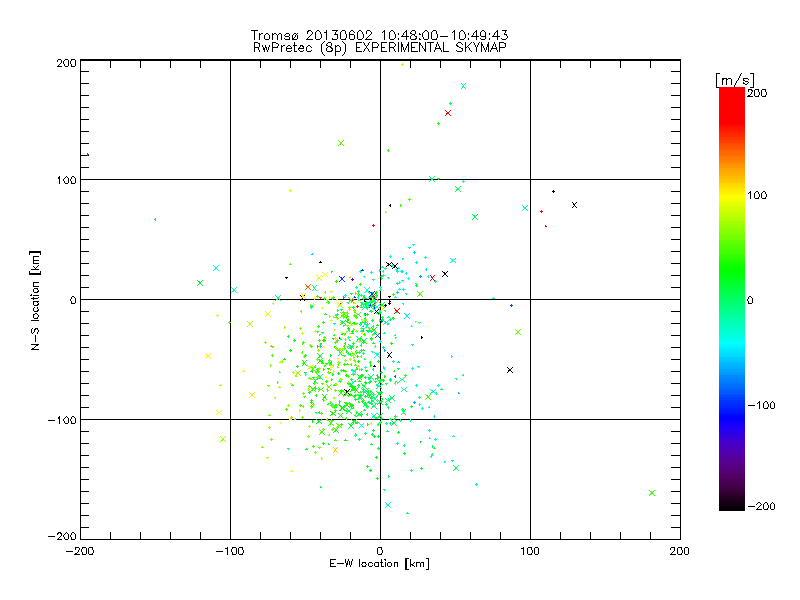Click the isolated small blue dot in the upper-left quadrant
Viewport: 800px width, 600px height.
coord(155,219)
